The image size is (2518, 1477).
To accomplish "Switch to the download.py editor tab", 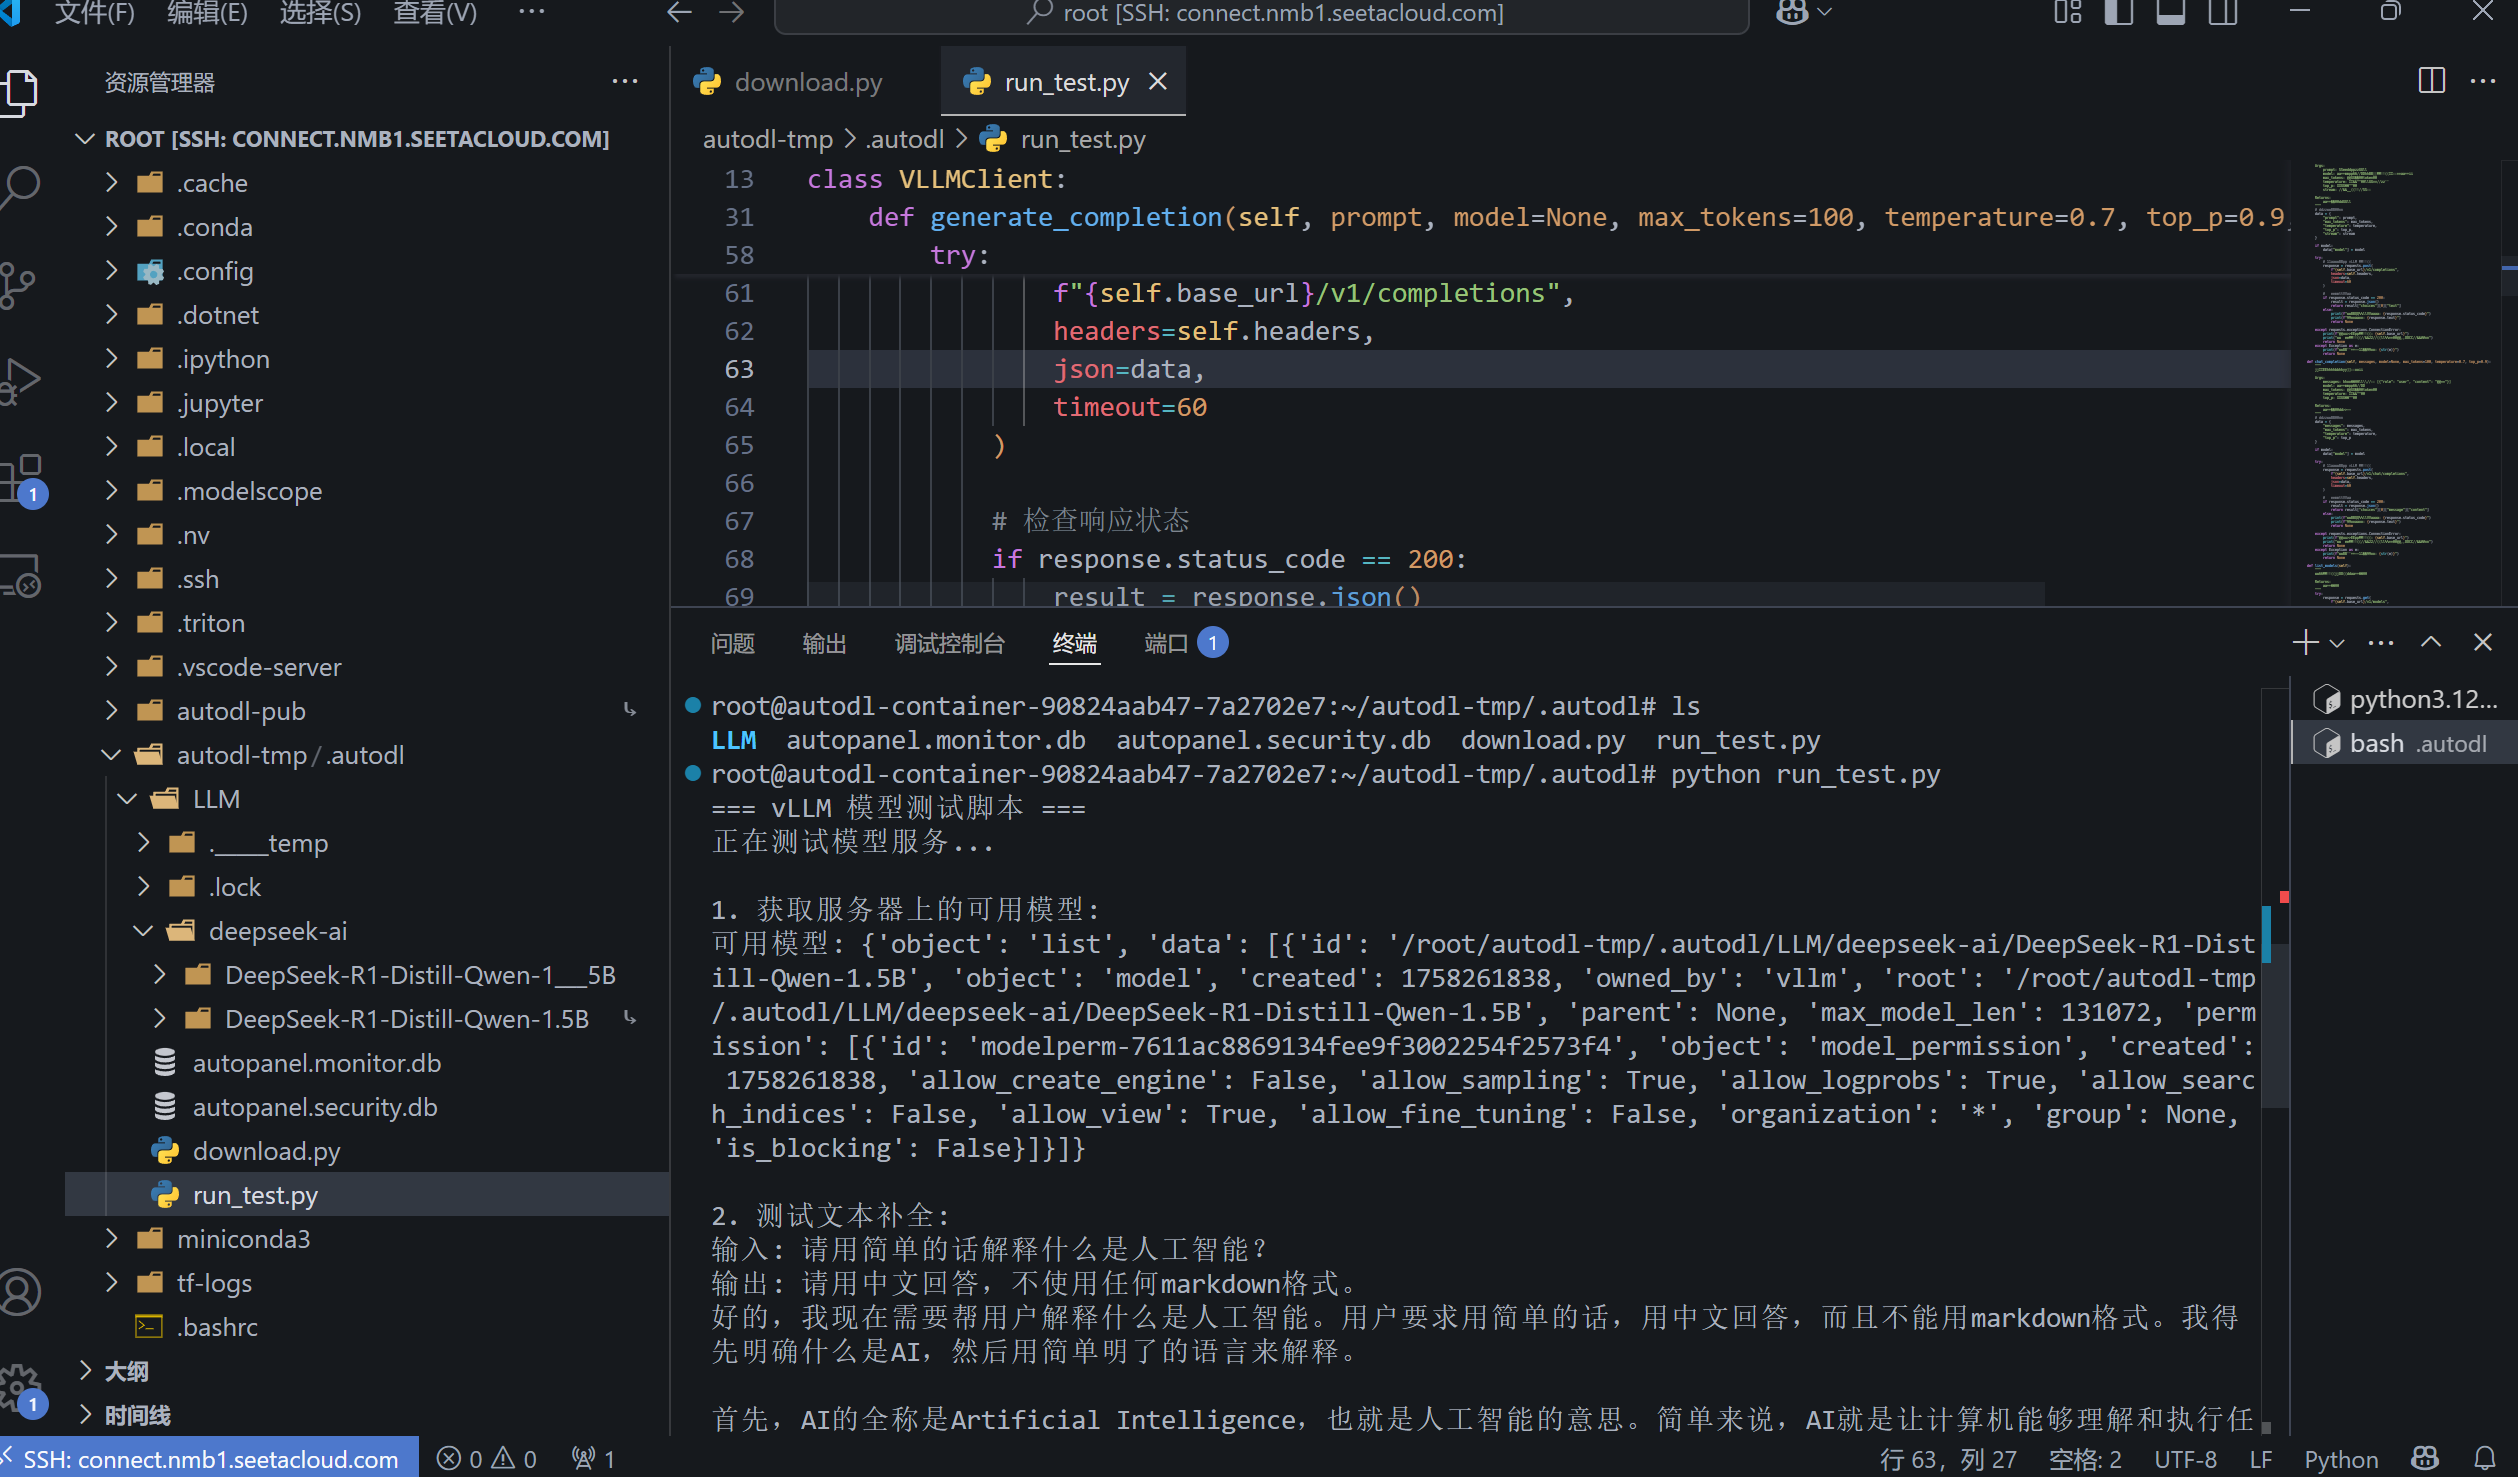I will pyautogui.click(x=807, y=82).
